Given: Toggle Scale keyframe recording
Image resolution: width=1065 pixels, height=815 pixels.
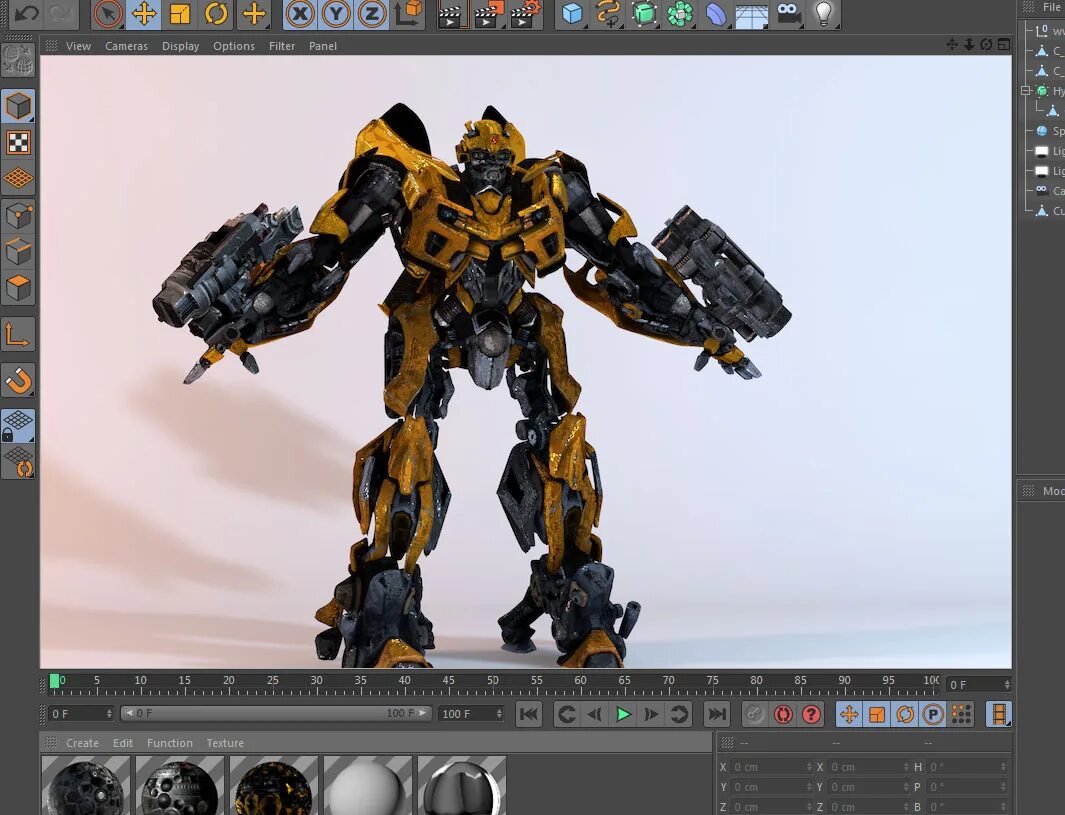Looking at the screenshot, I should 877,714.
